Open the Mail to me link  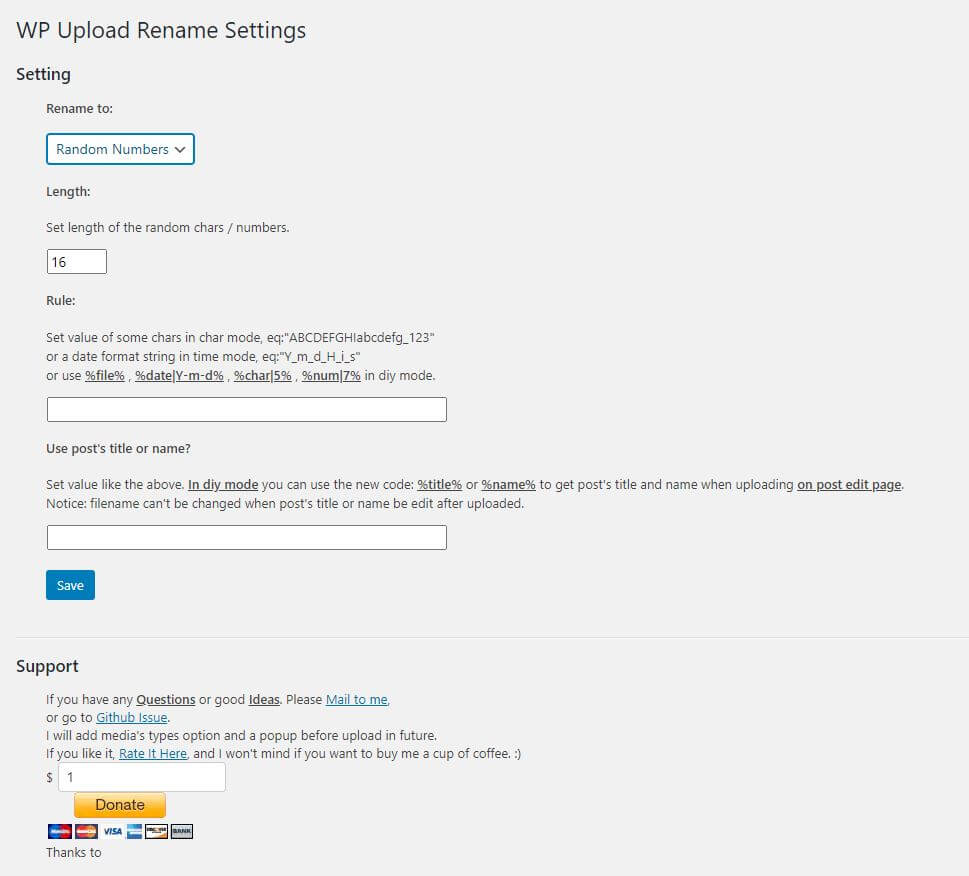[x=357, y=699]
